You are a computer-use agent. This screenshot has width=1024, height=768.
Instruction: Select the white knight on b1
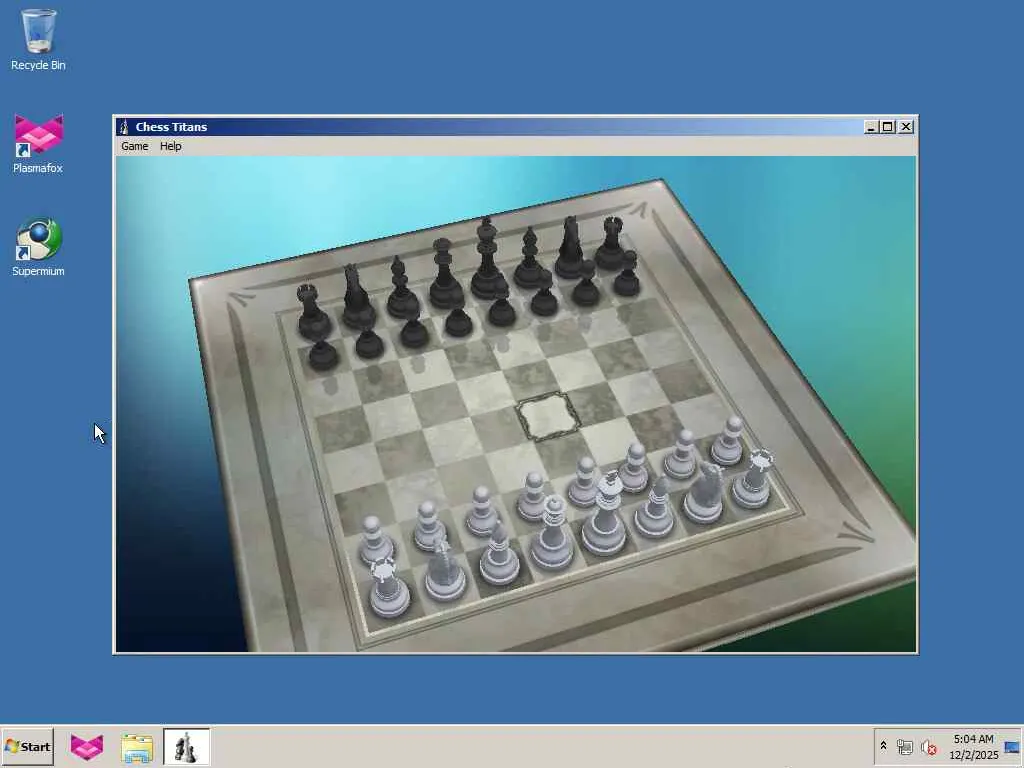[445, 571]
